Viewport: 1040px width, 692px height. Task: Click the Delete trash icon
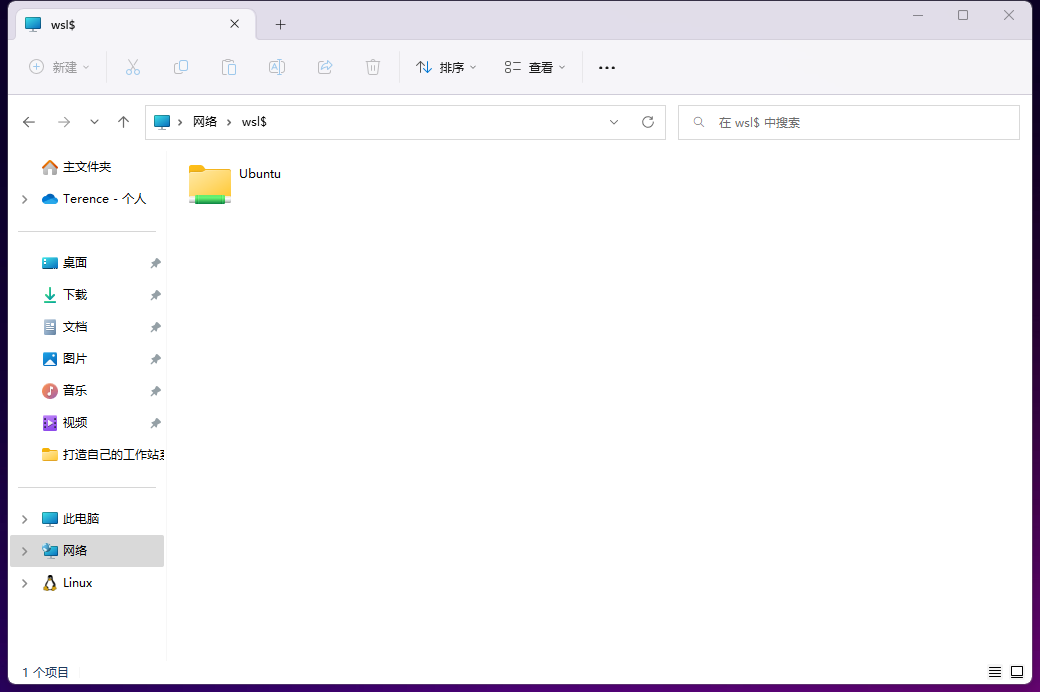pos(373,67)
